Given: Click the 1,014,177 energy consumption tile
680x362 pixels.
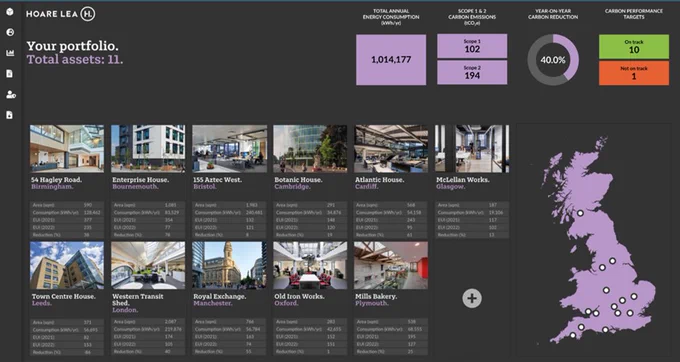Looking at the screenshot, I should 391,60.
